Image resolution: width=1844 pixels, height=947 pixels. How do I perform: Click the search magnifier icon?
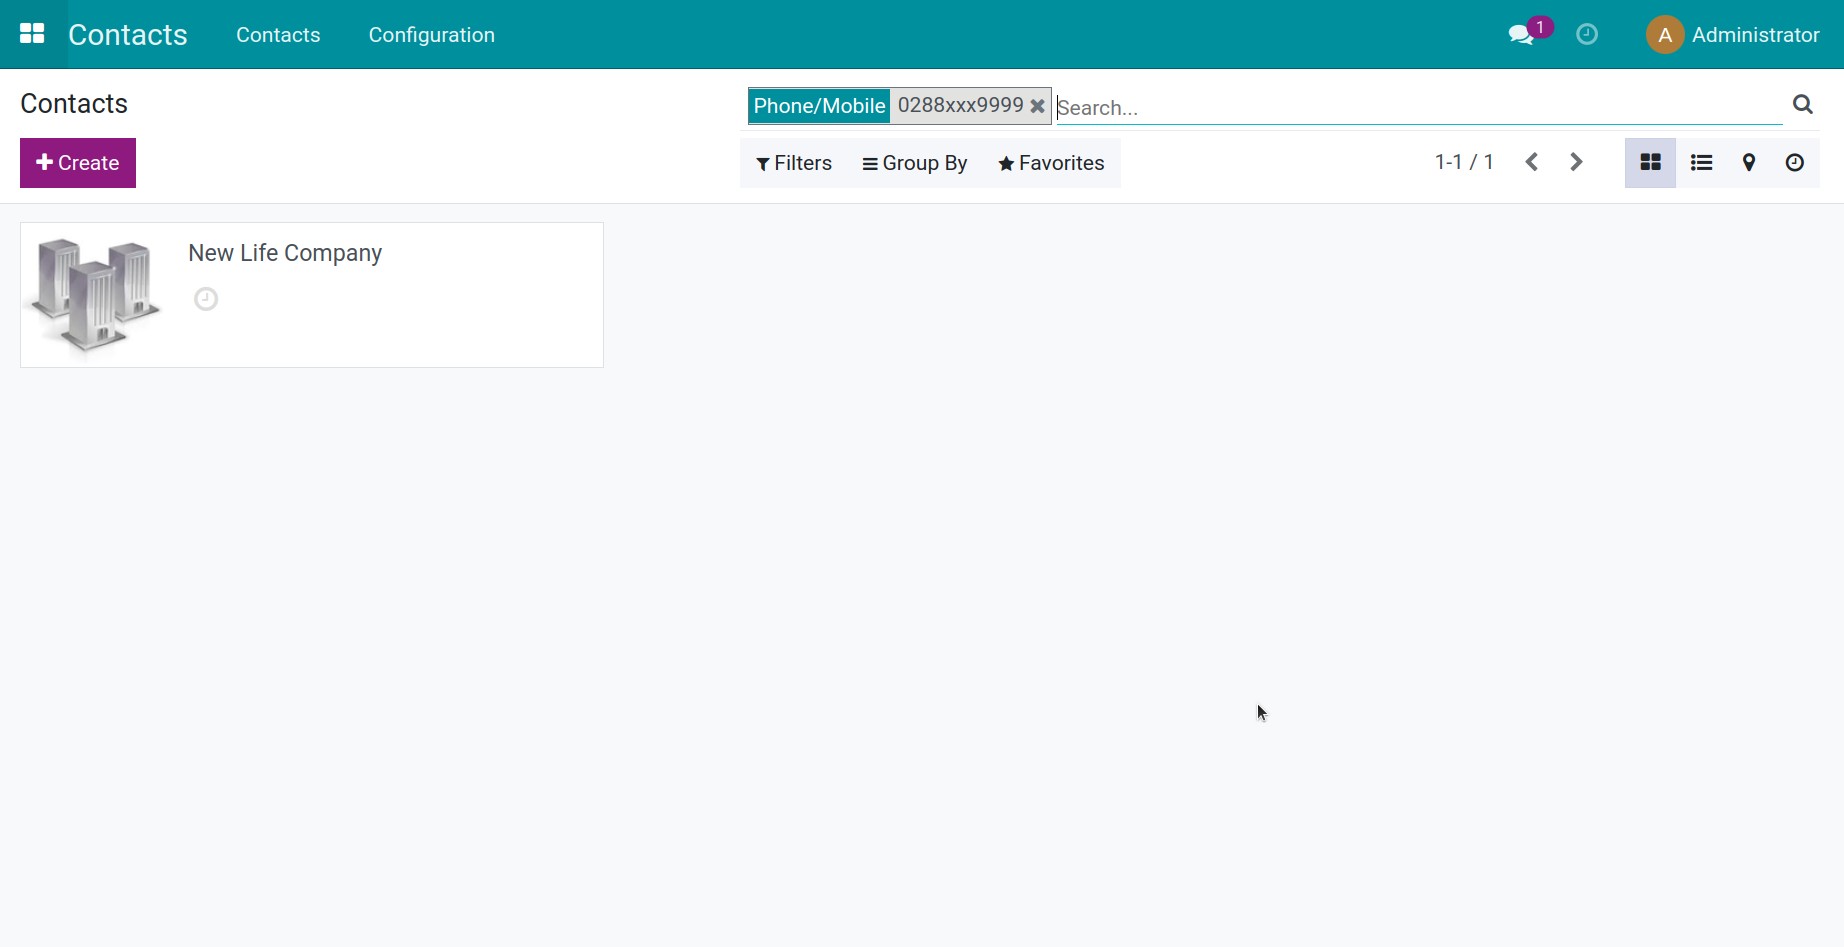(1802, 105)
